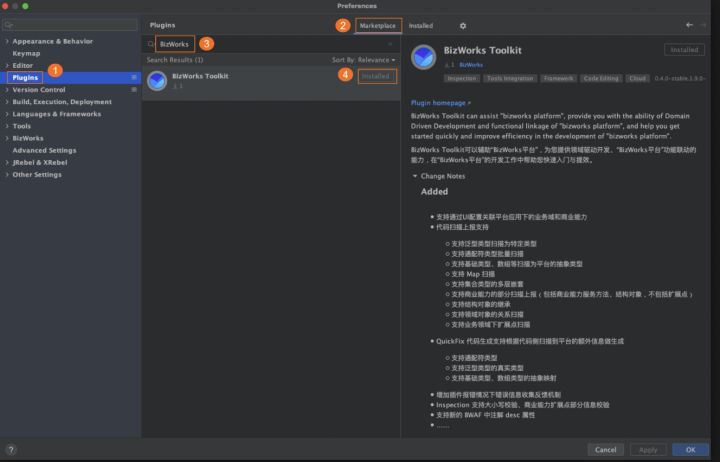Confirm with the OK button
The image size is (720, 462).
click(690, 450)
